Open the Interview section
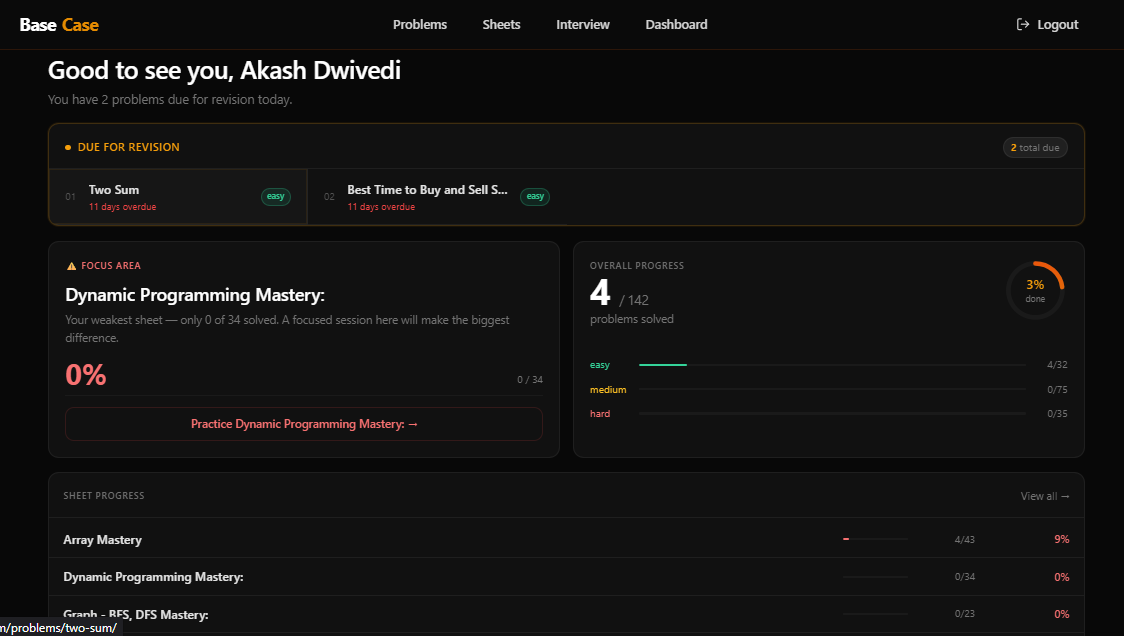This screenshot has width=1124, height=636. pyautogui.click(x=583, y=24)
